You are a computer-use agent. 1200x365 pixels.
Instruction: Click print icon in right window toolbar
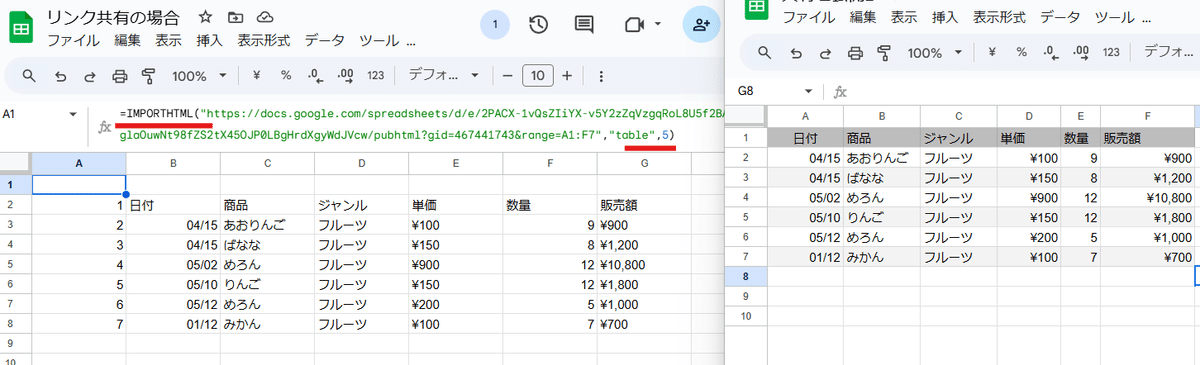coord(856,53)
